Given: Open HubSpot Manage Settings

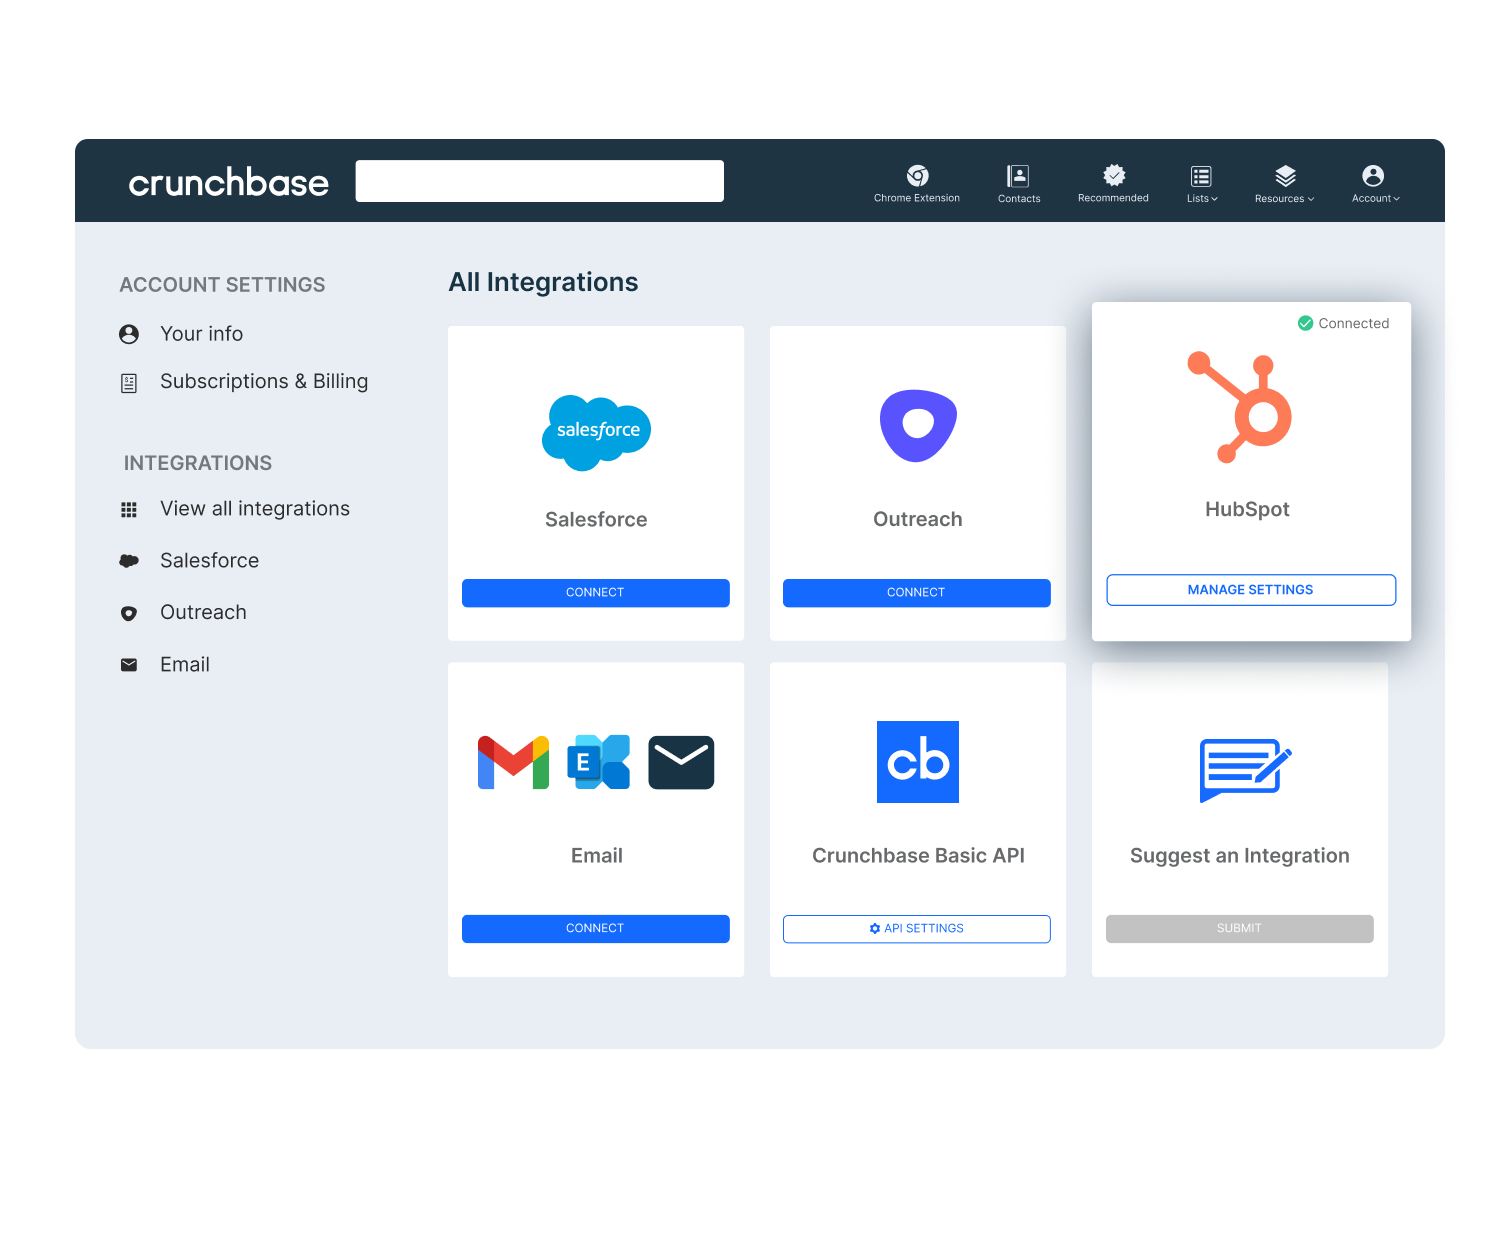Looking at the screenshot, I should click(1251, 590).
